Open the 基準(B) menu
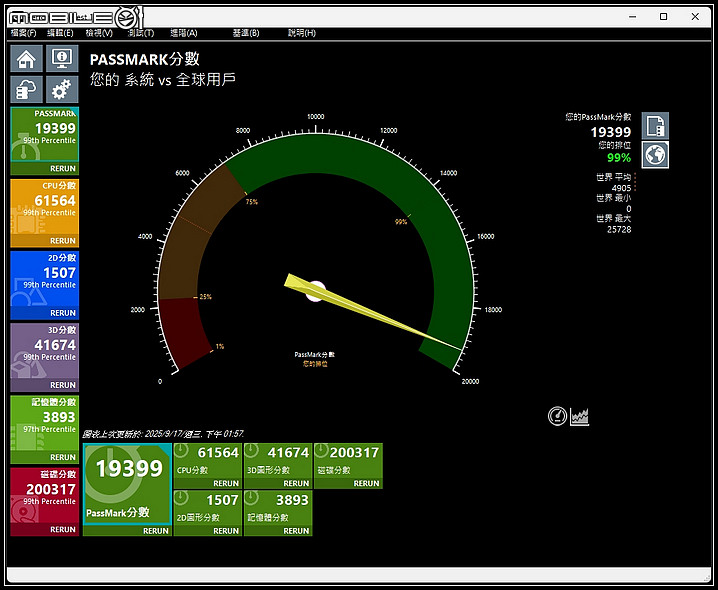 point(246,33)
